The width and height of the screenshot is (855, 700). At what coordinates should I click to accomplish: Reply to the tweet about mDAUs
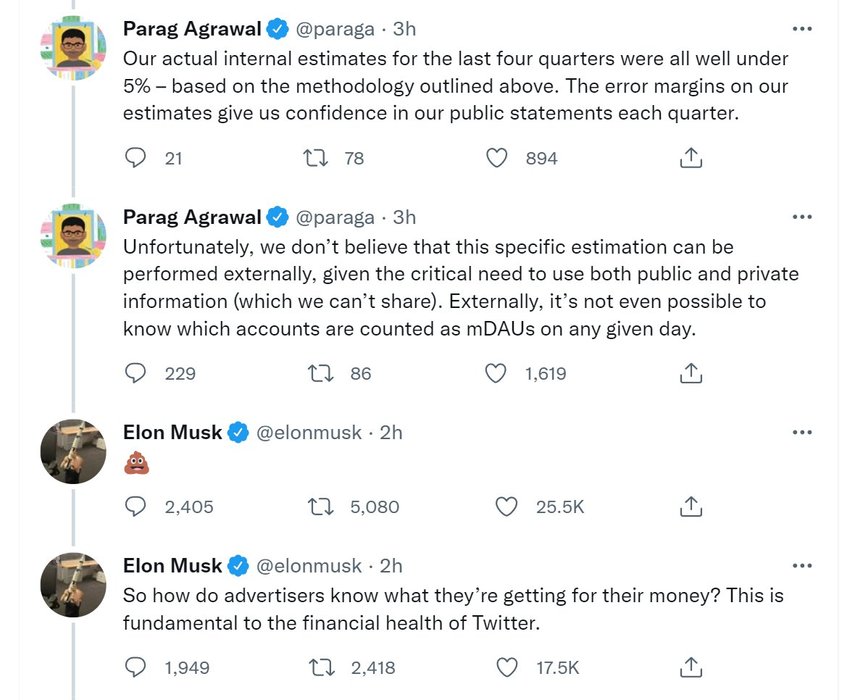click(136, 373)
